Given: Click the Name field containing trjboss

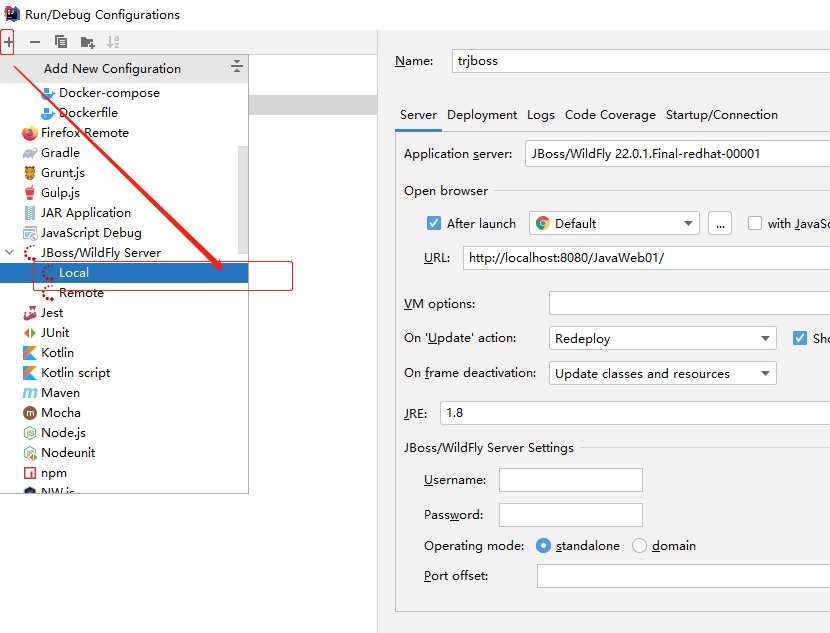Looking at the screenshot, I should (x=640, y=61).
